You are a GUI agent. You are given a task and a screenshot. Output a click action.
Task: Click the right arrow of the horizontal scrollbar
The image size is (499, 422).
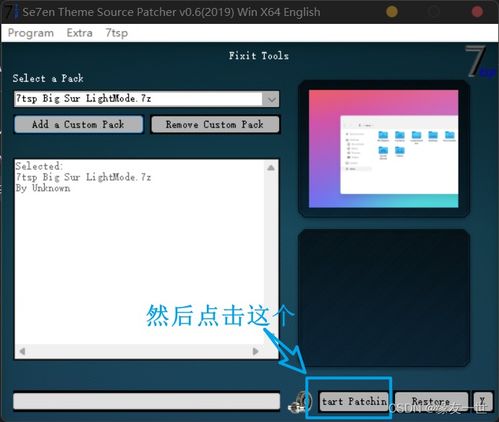pos(255,351)
